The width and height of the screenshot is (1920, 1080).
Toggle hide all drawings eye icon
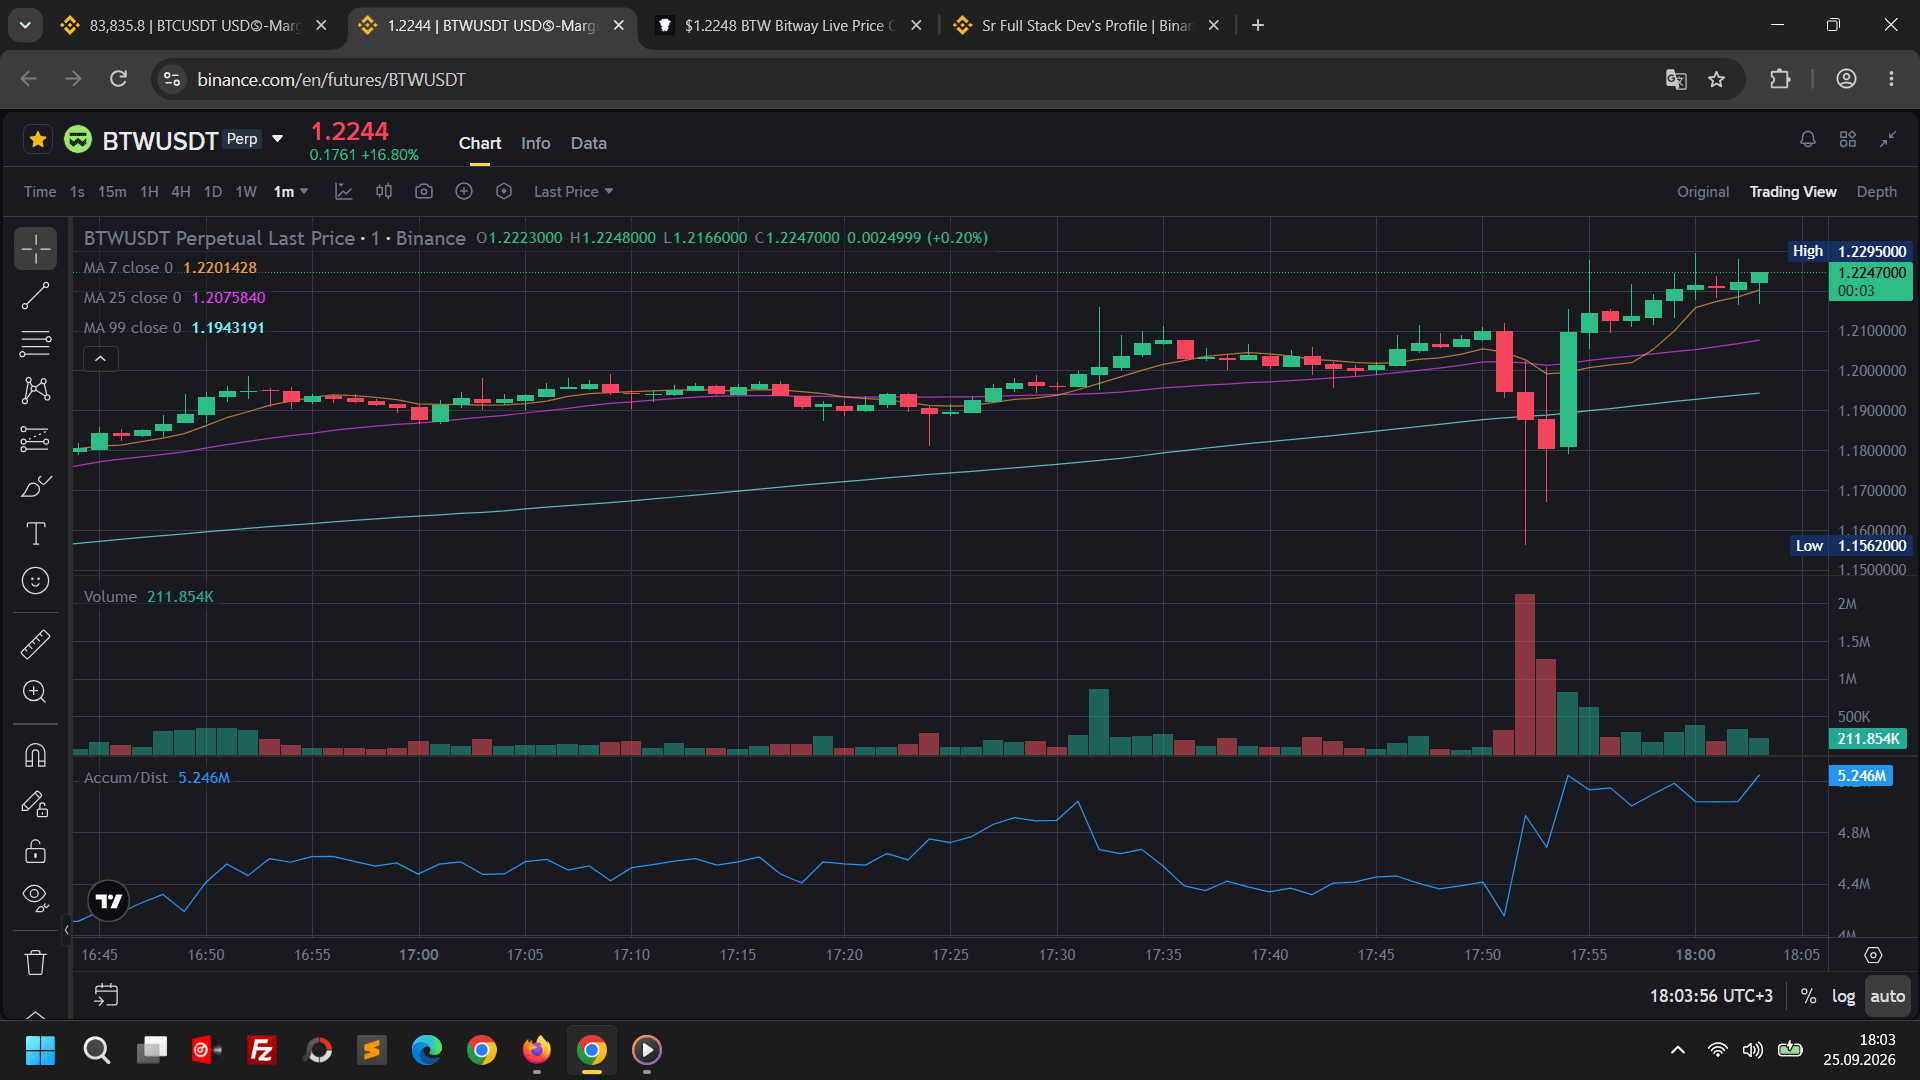coord(35,897)
